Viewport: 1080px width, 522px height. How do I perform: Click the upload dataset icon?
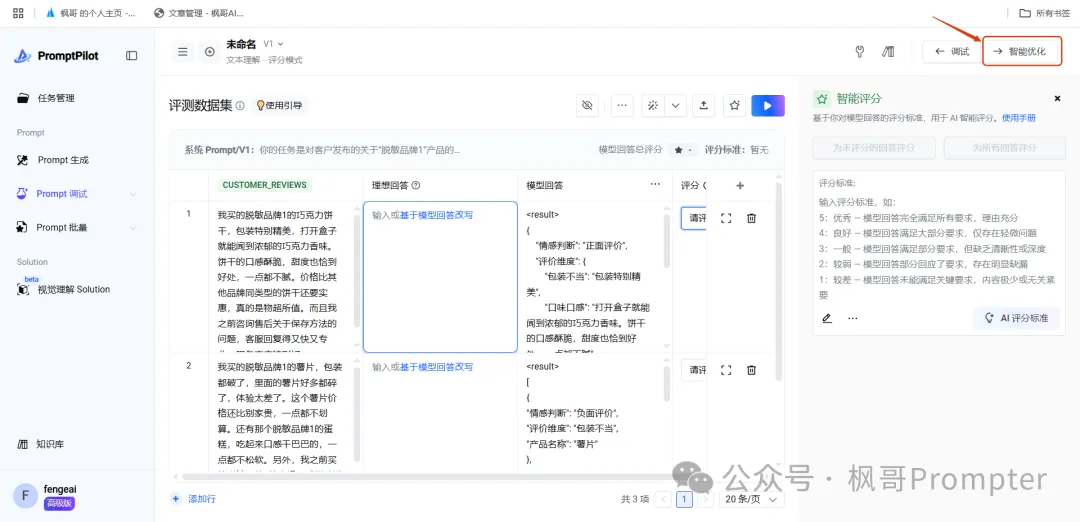pyautogui.click(x=704, y=105)
